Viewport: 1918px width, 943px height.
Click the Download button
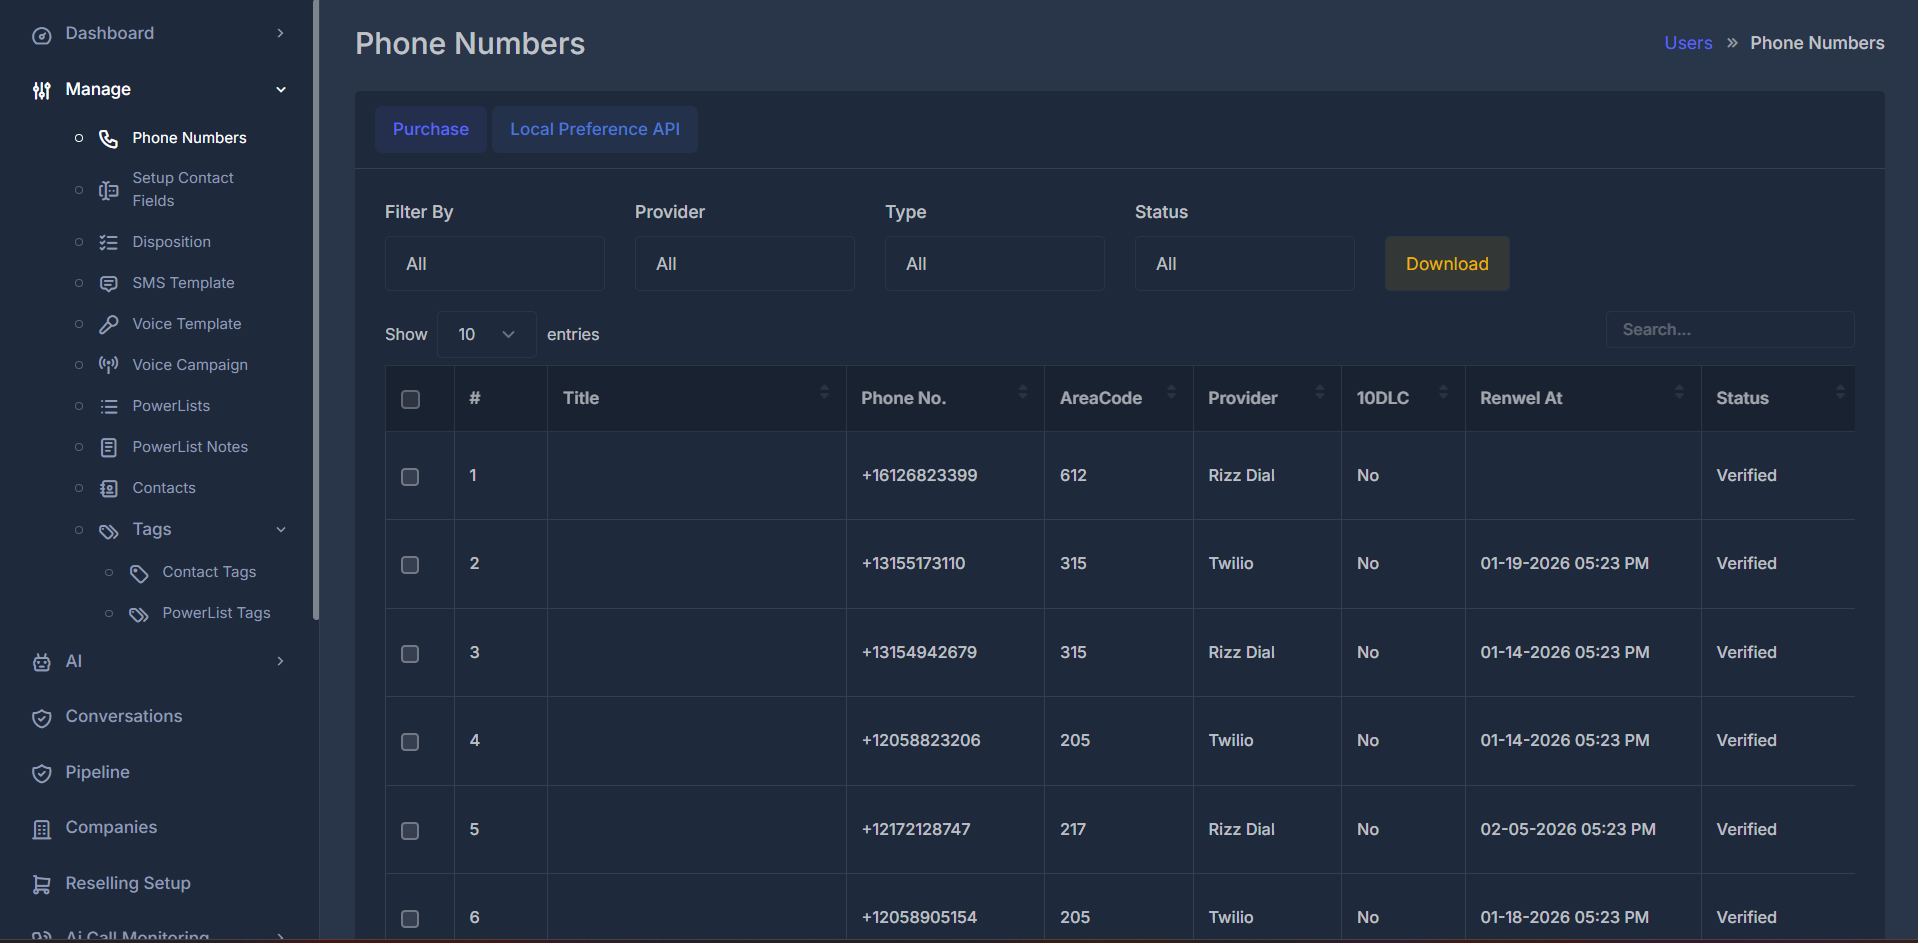click(1446, 263)
